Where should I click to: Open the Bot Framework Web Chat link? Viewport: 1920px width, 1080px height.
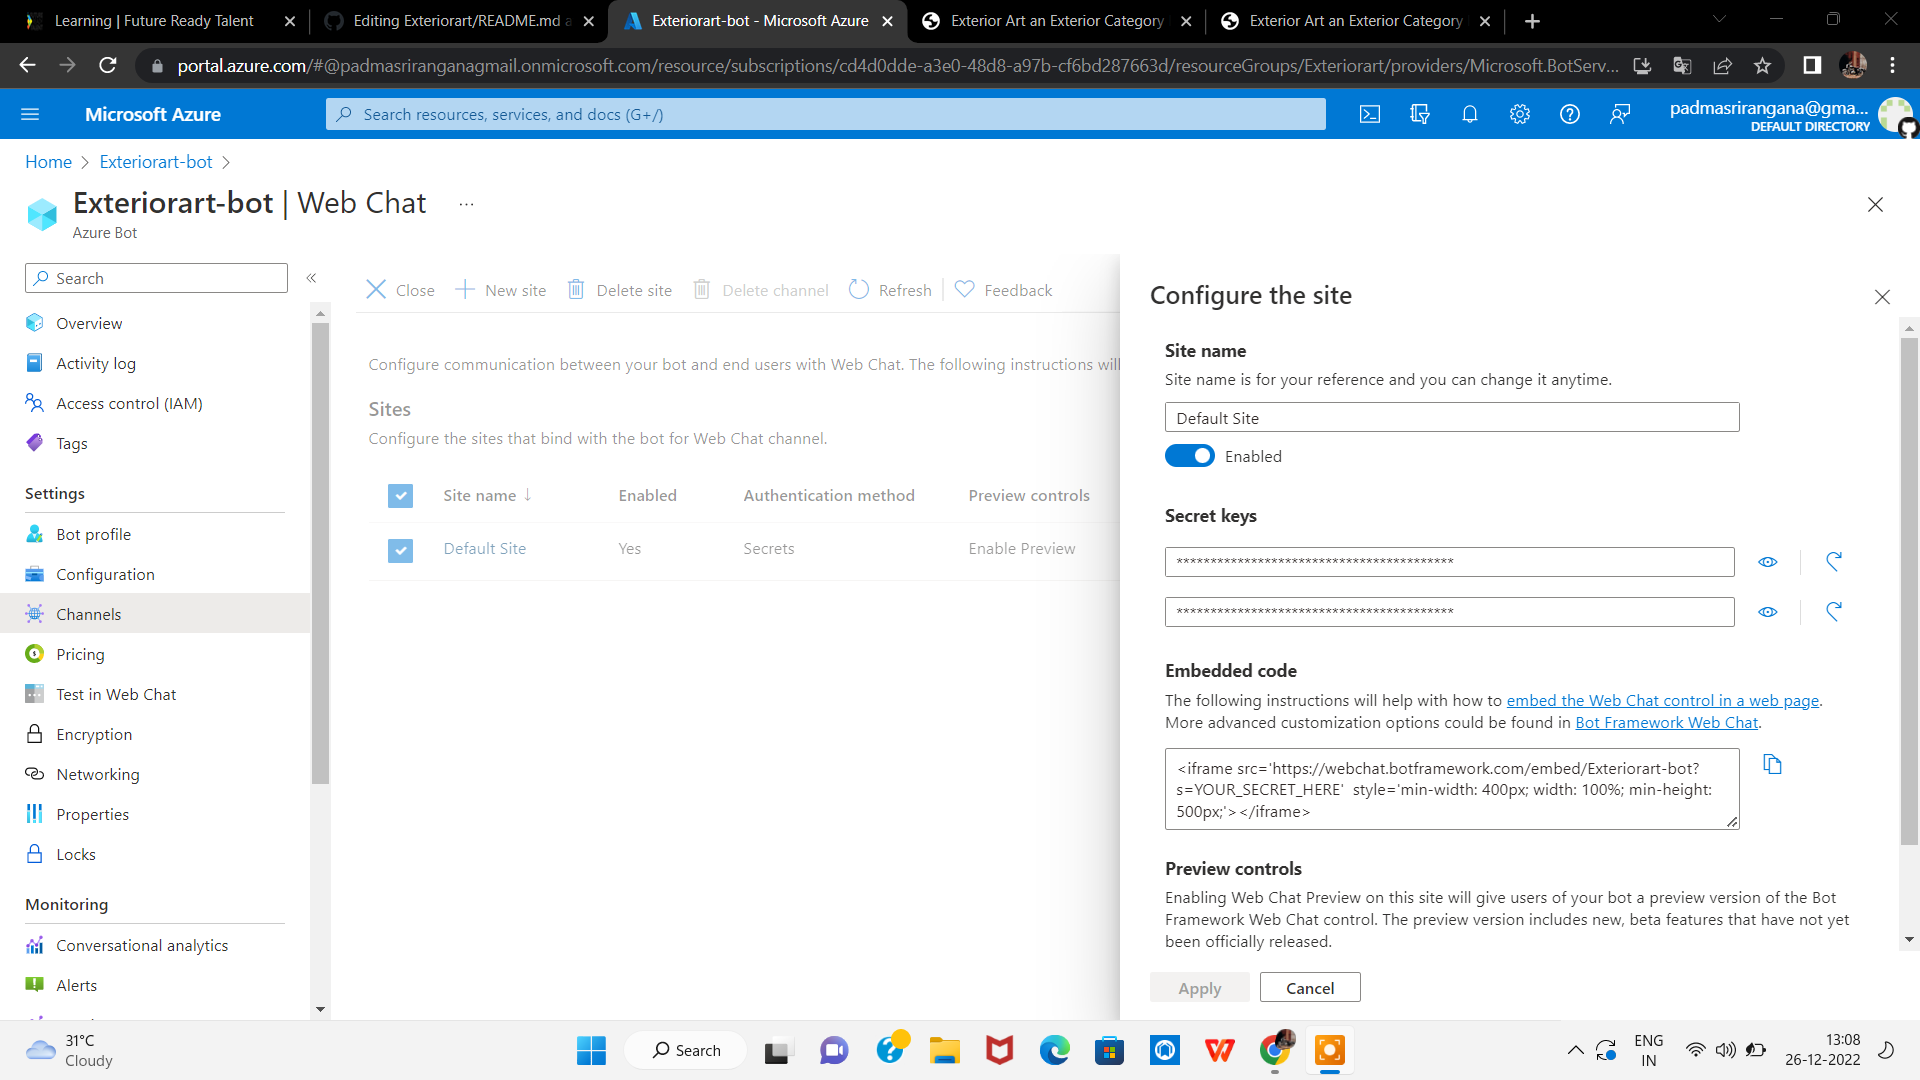(1666, 722)
